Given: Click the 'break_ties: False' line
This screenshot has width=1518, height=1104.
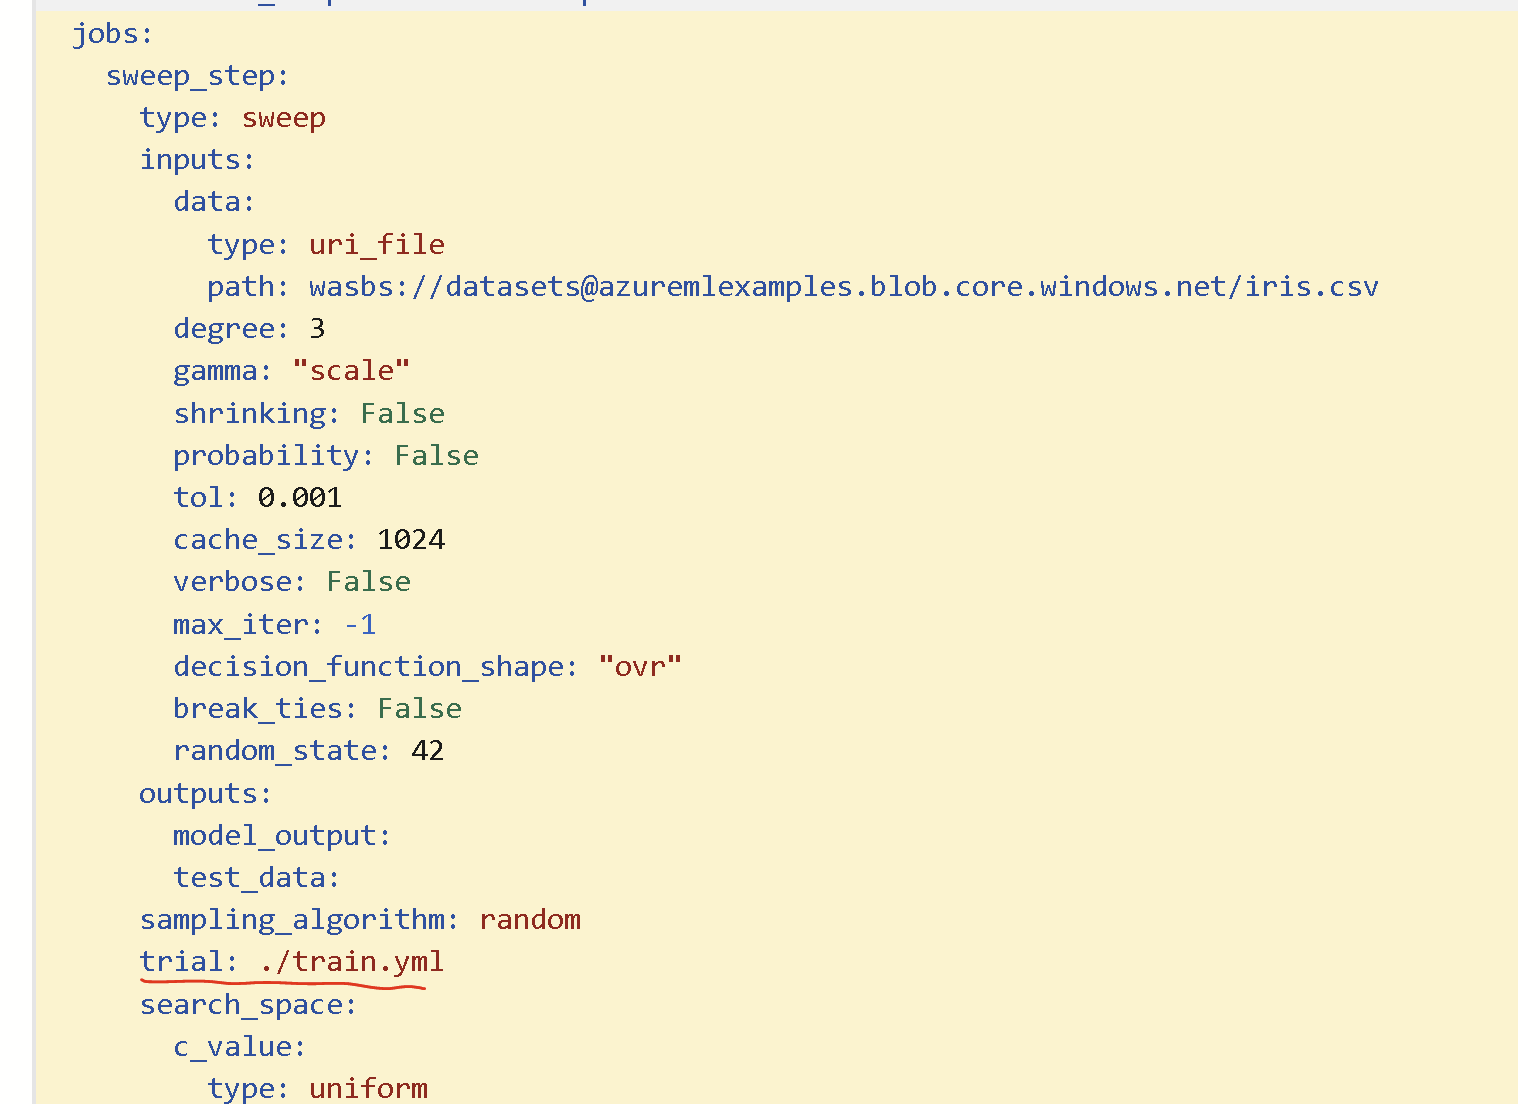Looking at the screenshot, I should (317, 709).
